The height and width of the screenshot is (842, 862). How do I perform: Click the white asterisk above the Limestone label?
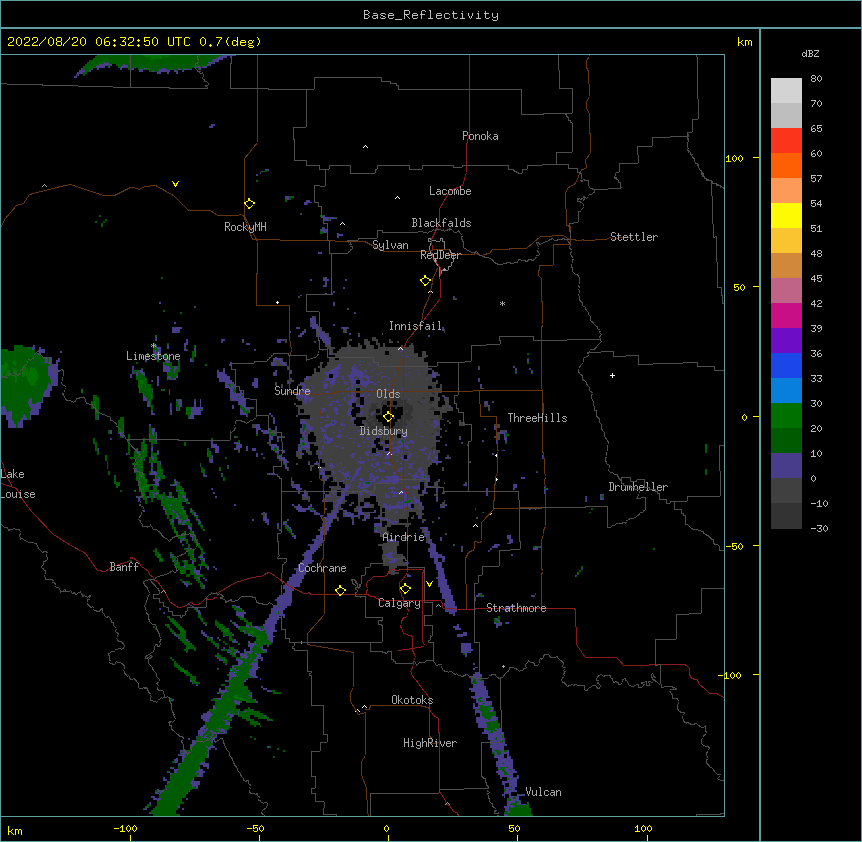tap(153, 346)
